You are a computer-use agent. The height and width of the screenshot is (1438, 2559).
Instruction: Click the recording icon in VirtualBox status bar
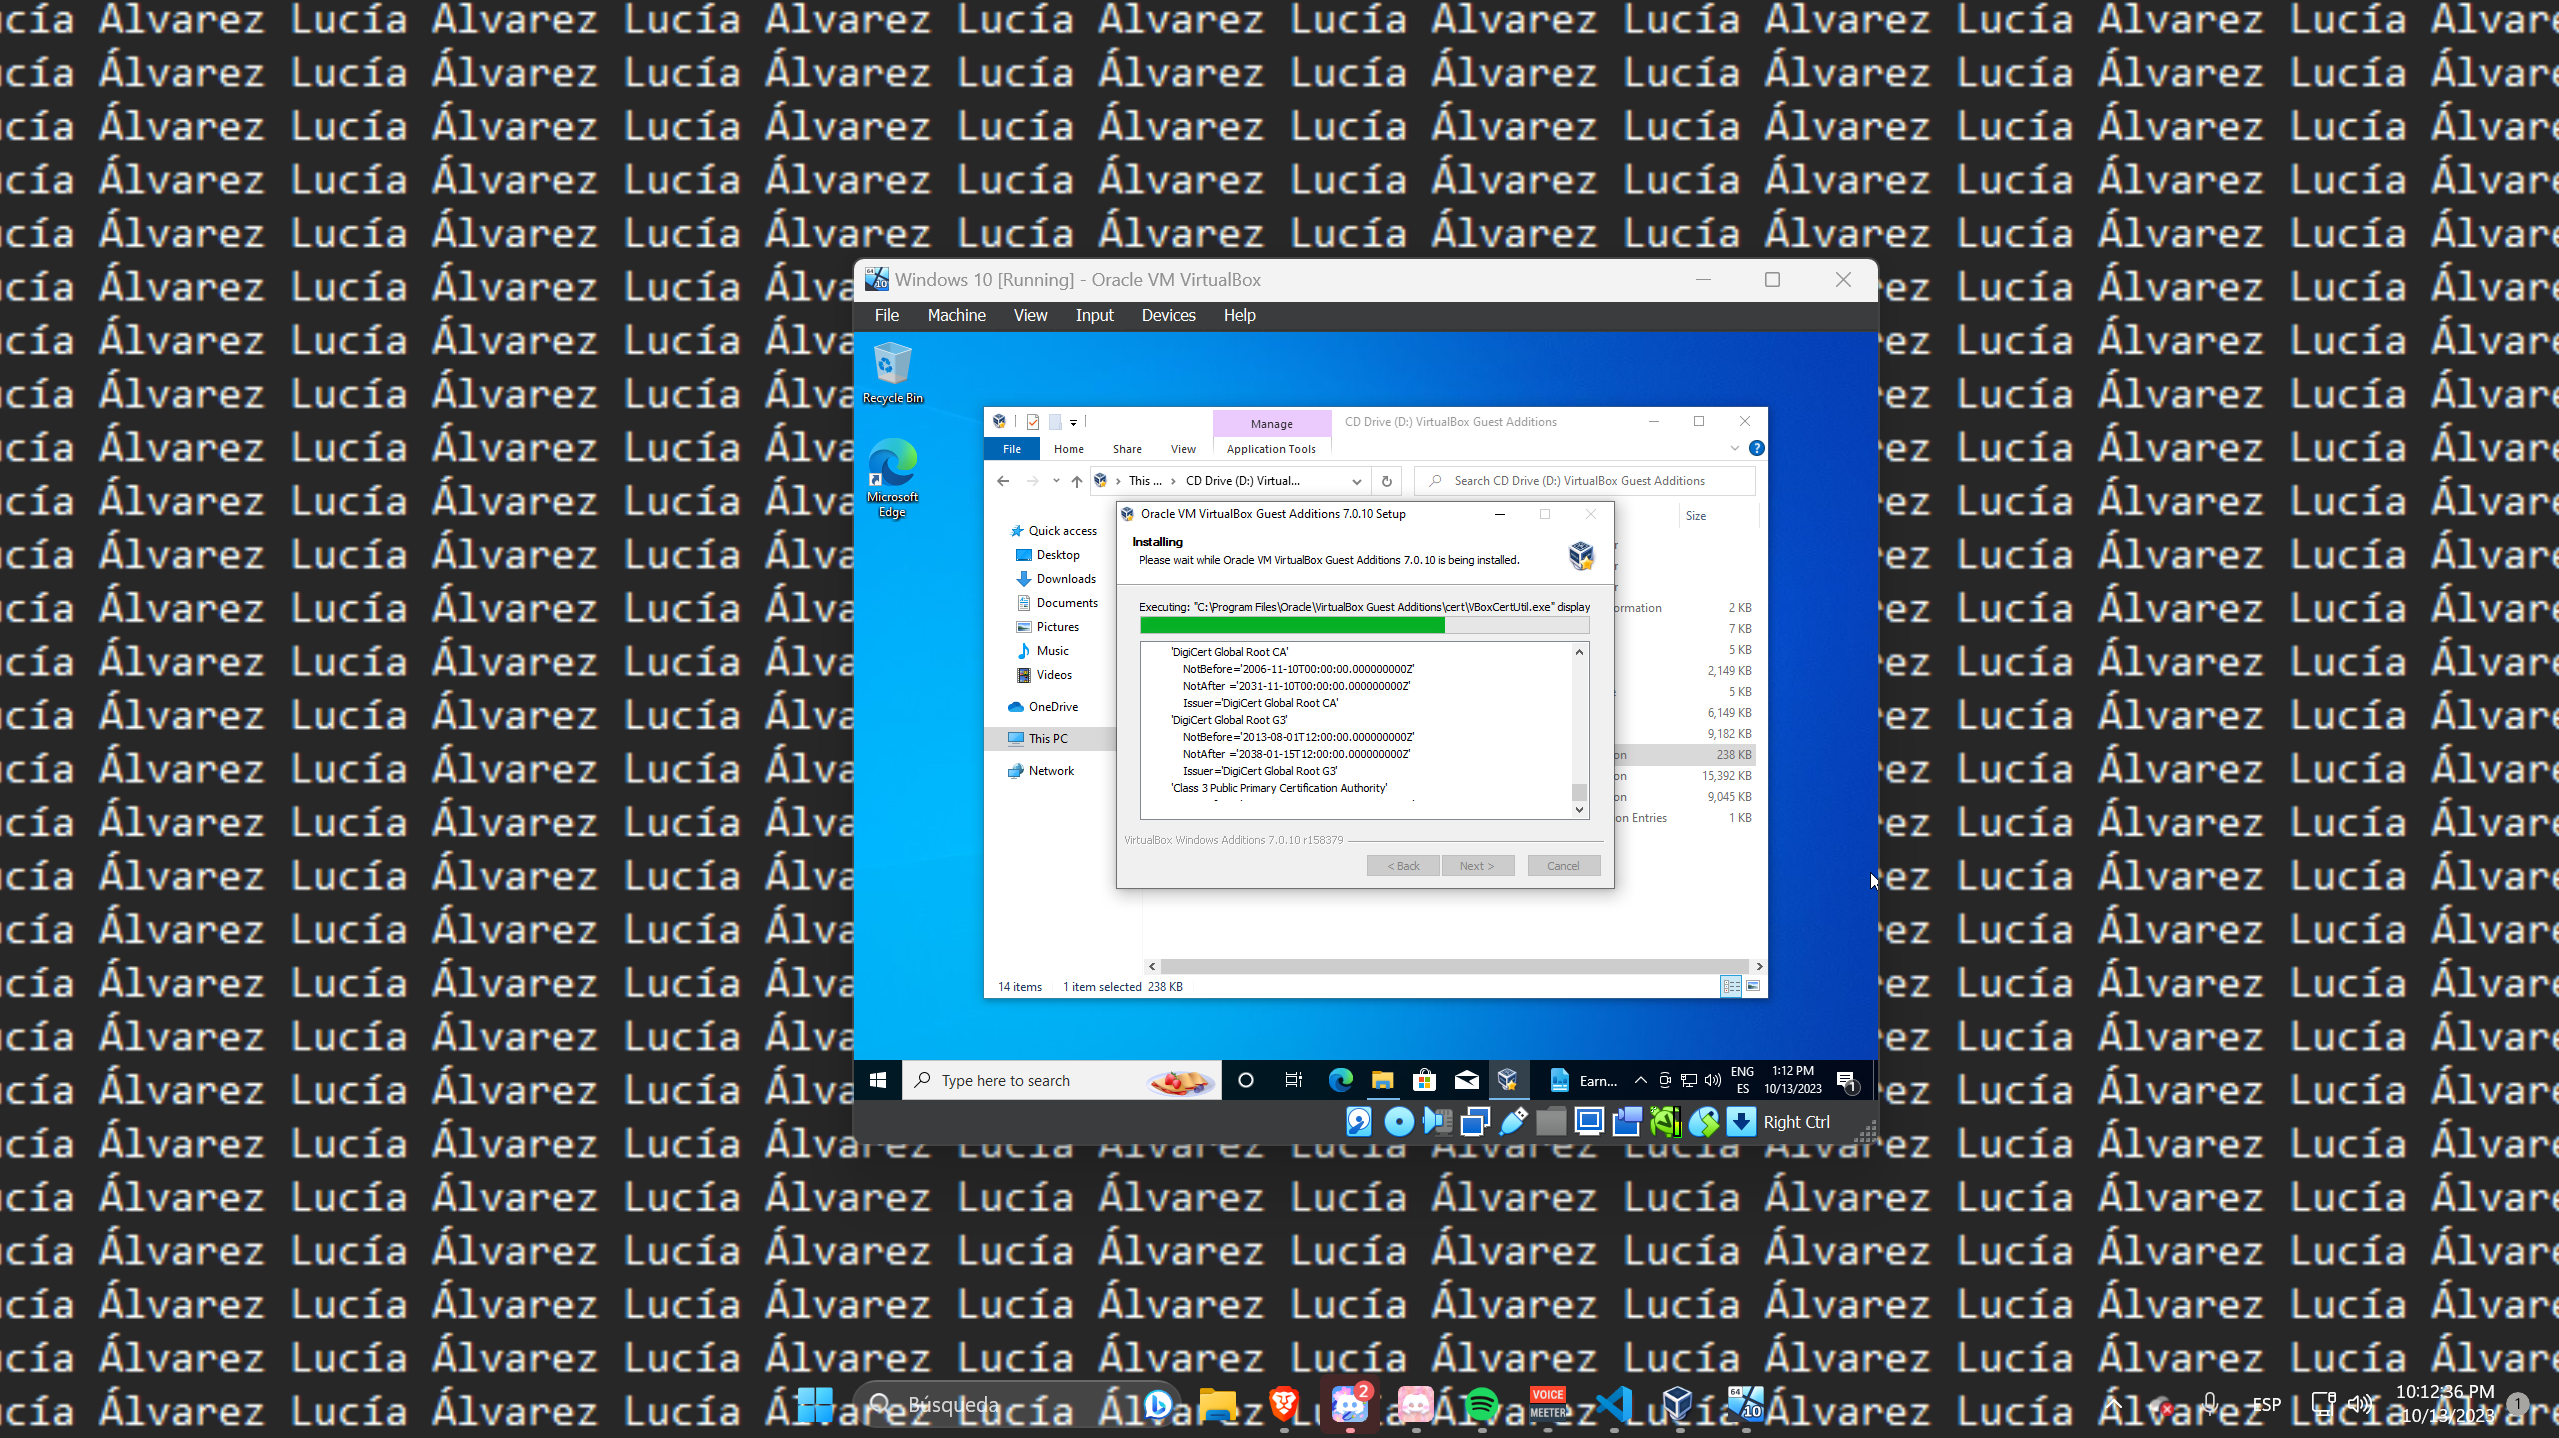tap(1625, 1122)
